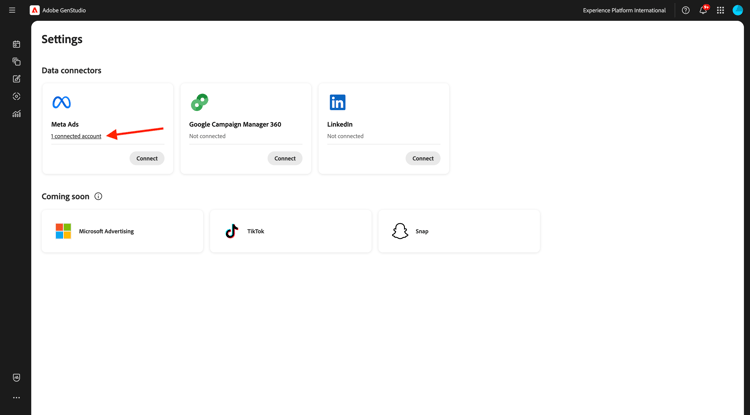Image resolution: width=750 pixels, height=415 pixels.
Task: Connect Google Campaign Manager 360
Action: [285, 158]
